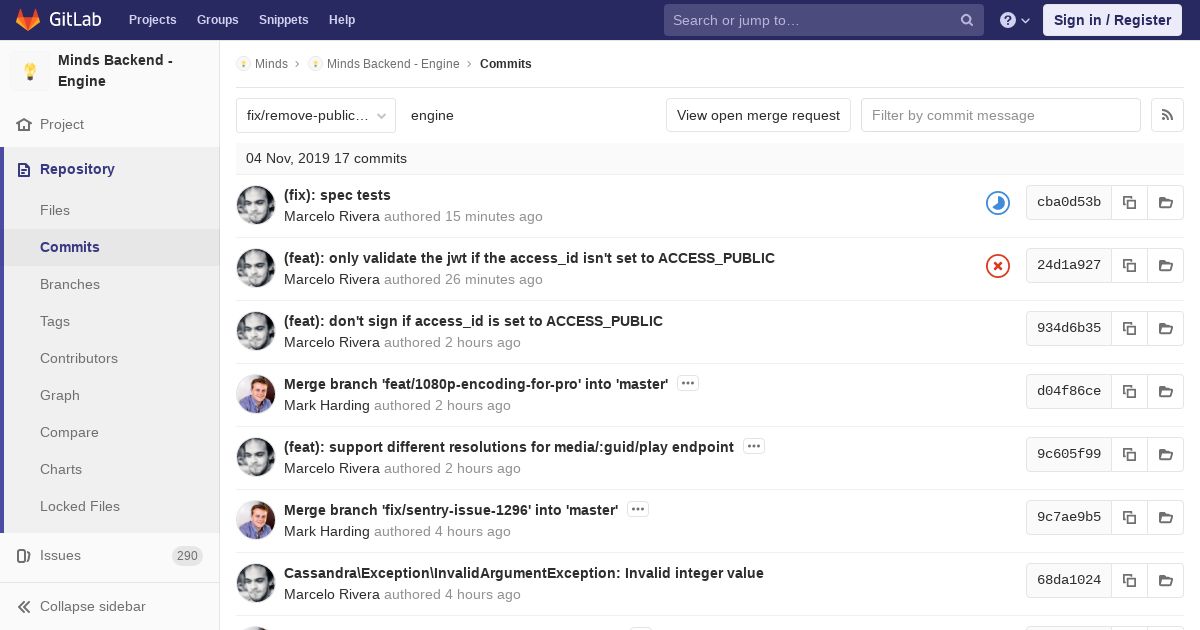Expand sentry-issue-1296 merge commit description
Screen dimensions: 1200x630
pos(638,509)
